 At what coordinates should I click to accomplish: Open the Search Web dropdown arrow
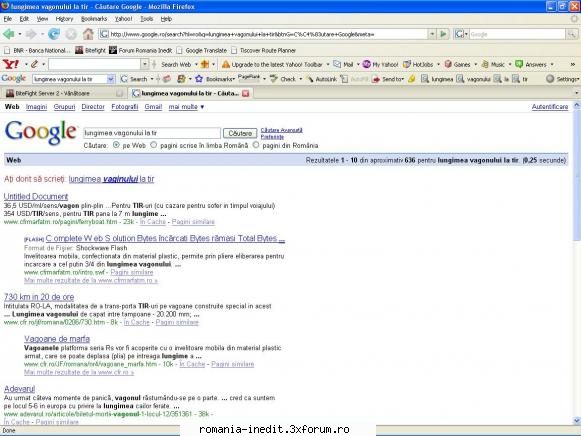coord(196,64)
